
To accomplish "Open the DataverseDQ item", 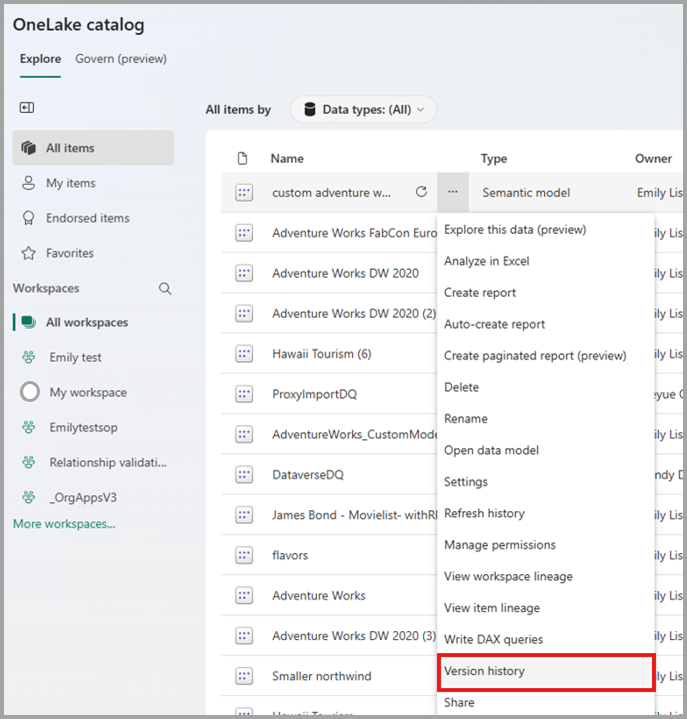I will click(308, 475).
